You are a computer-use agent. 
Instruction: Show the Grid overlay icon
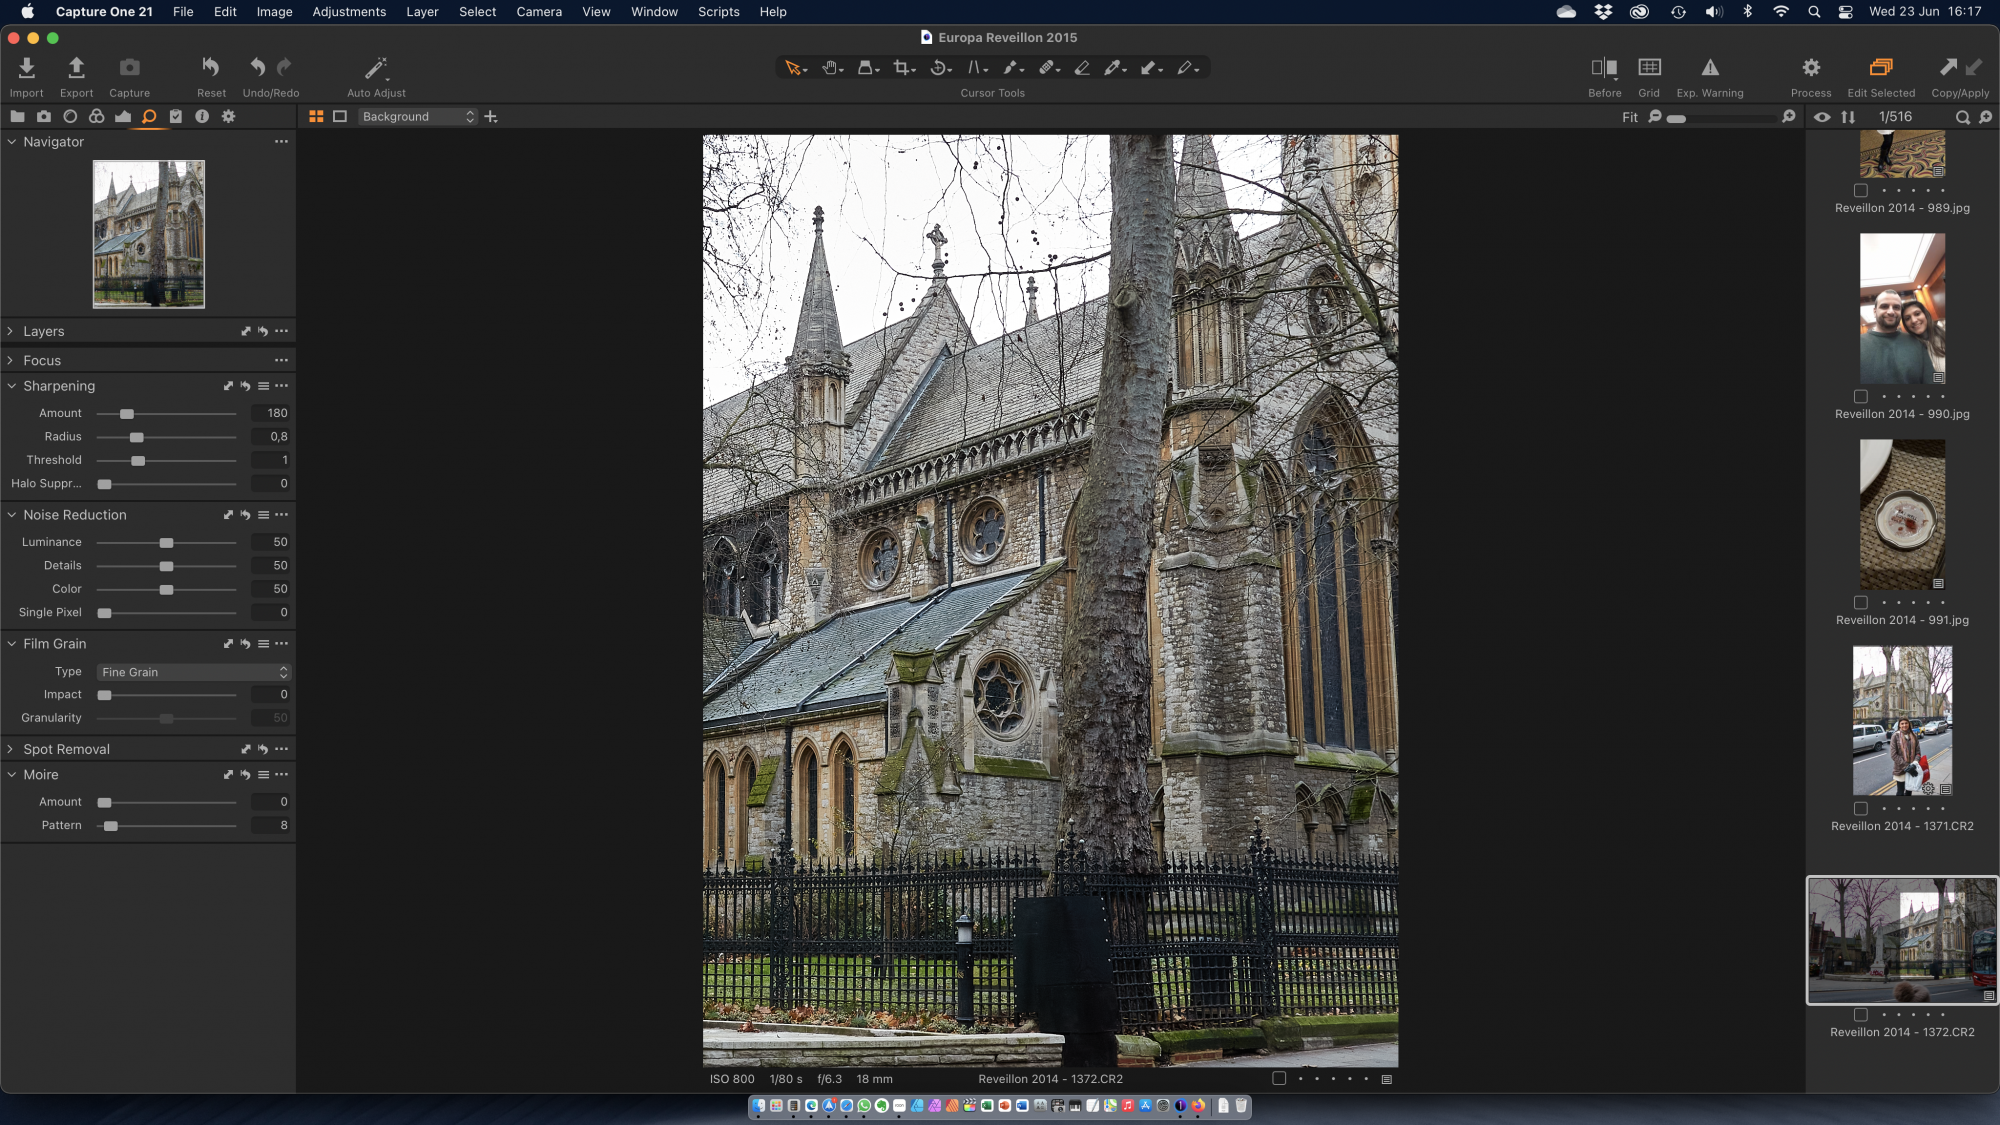1649,68
